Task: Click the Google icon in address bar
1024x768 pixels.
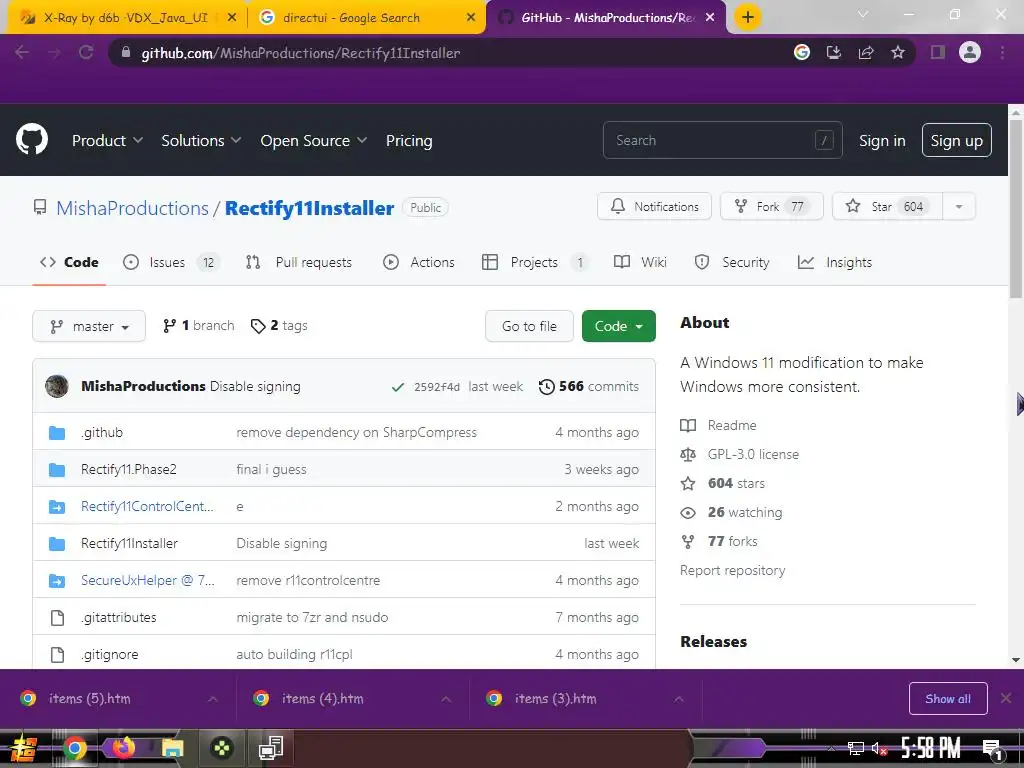Action: click(x=802, y=53)
